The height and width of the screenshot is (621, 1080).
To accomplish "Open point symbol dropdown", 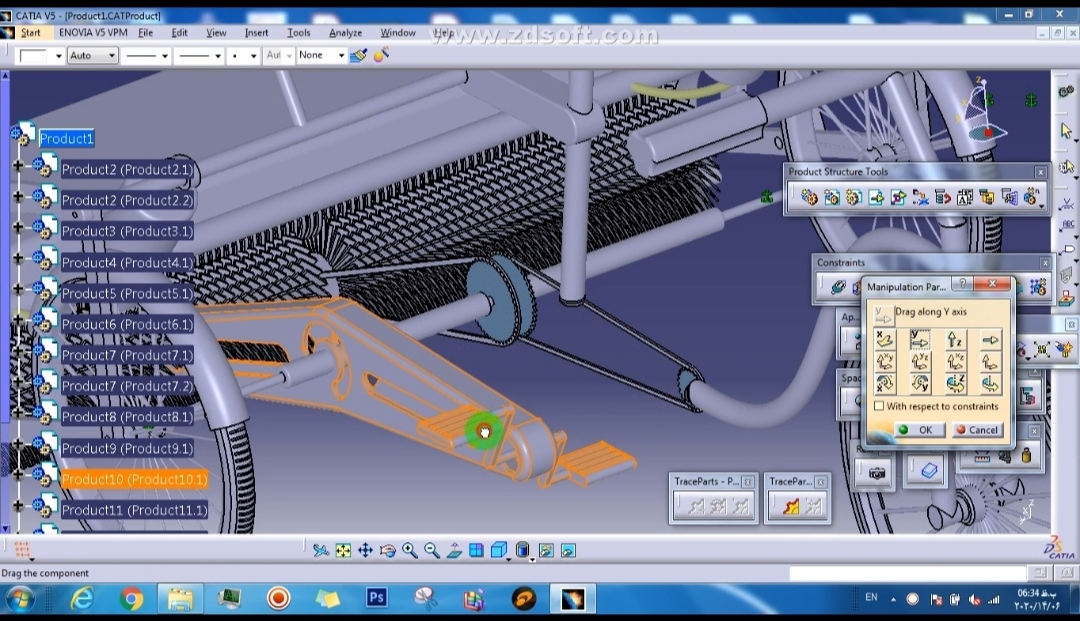I will [253, 56].
